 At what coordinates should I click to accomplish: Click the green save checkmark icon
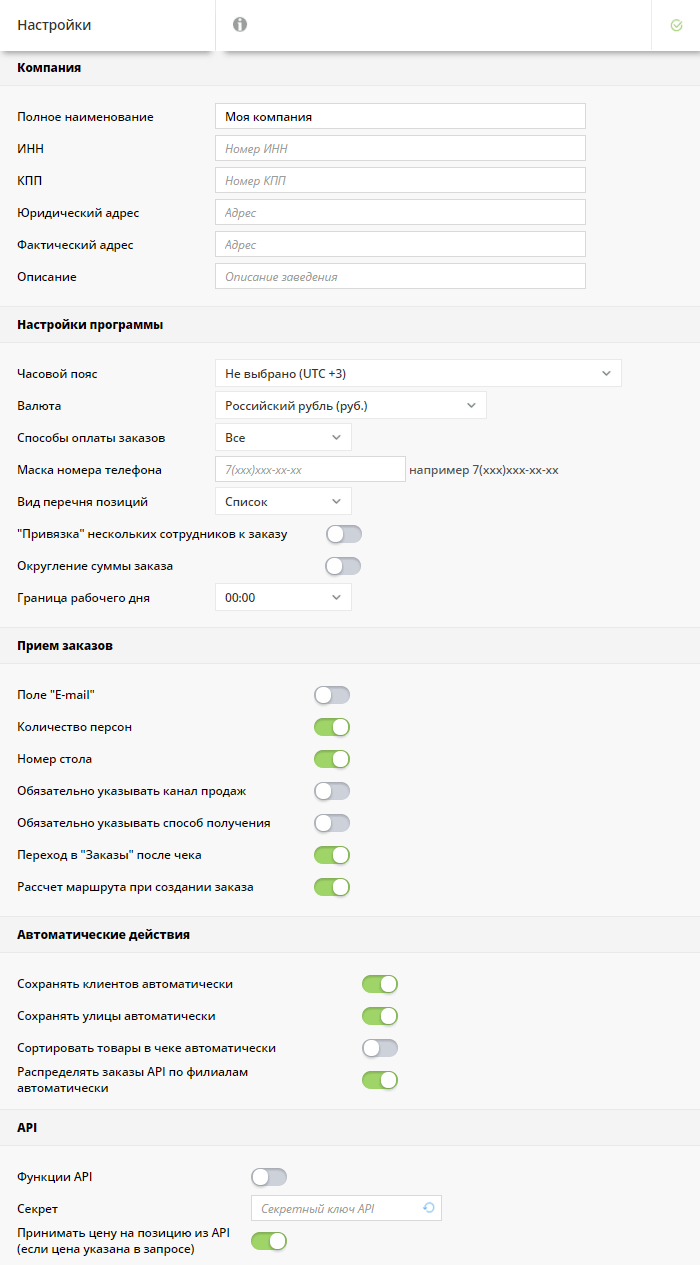point(676,25)
